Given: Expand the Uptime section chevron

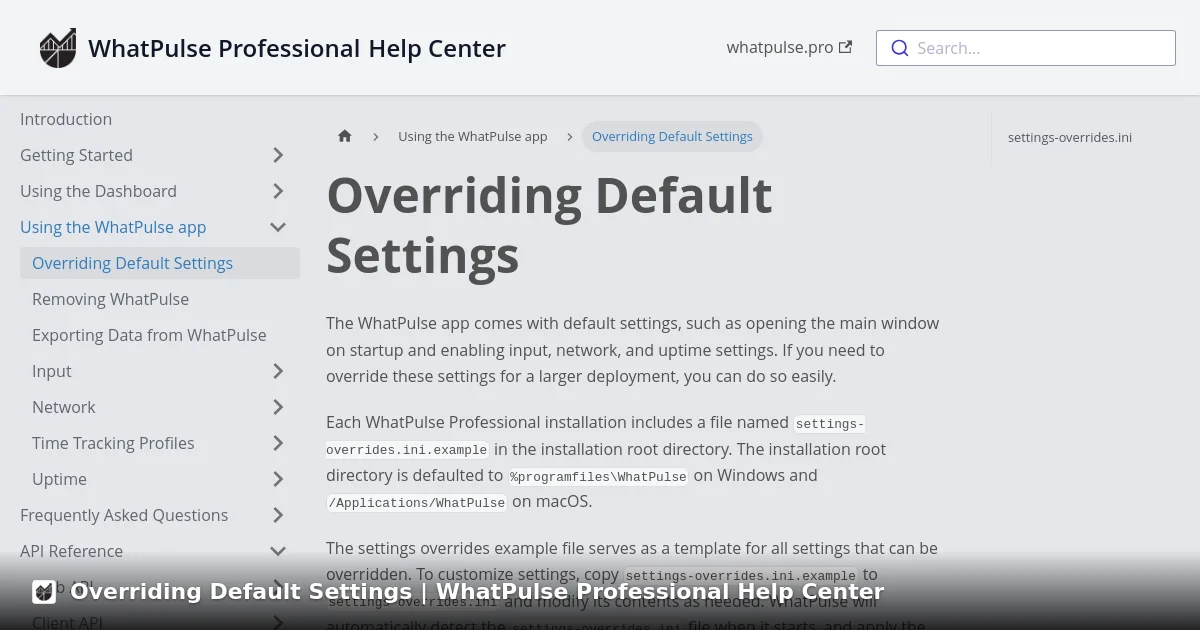Looking at the screenshot, I should coord(278,479).
